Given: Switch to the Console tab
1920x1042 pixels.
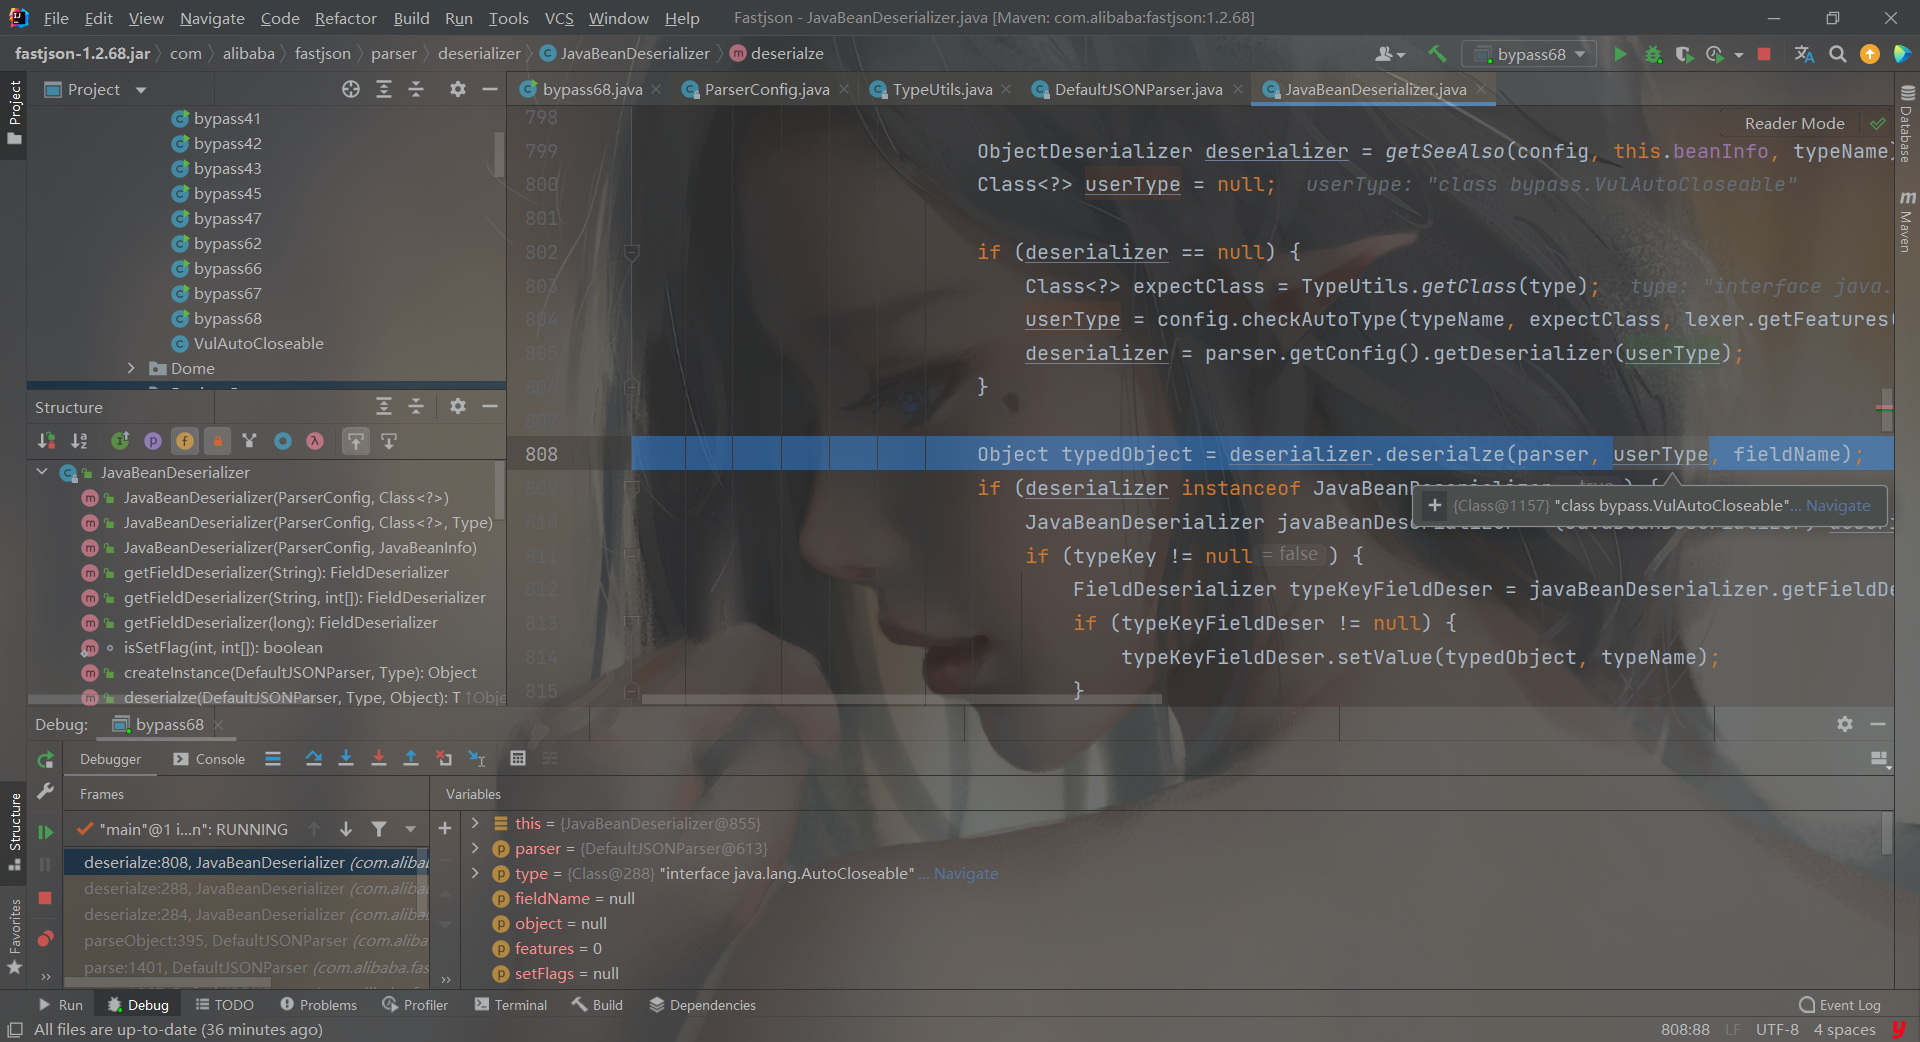Looking at the screenshot, I should click(210, 759).
